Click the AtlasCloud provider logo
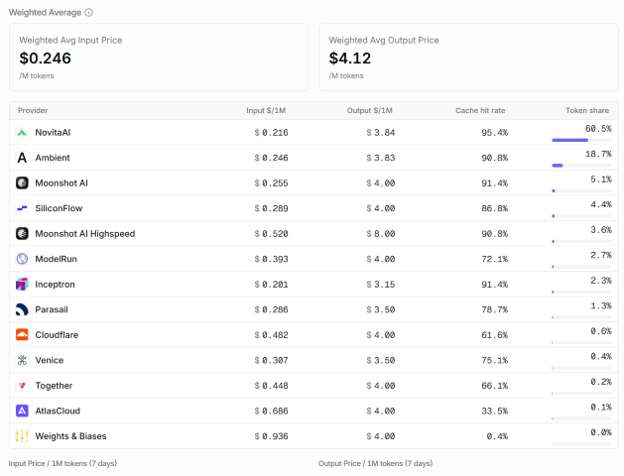Screen dimensions: 624x476 pyautogui.click(x=22, y=411)
